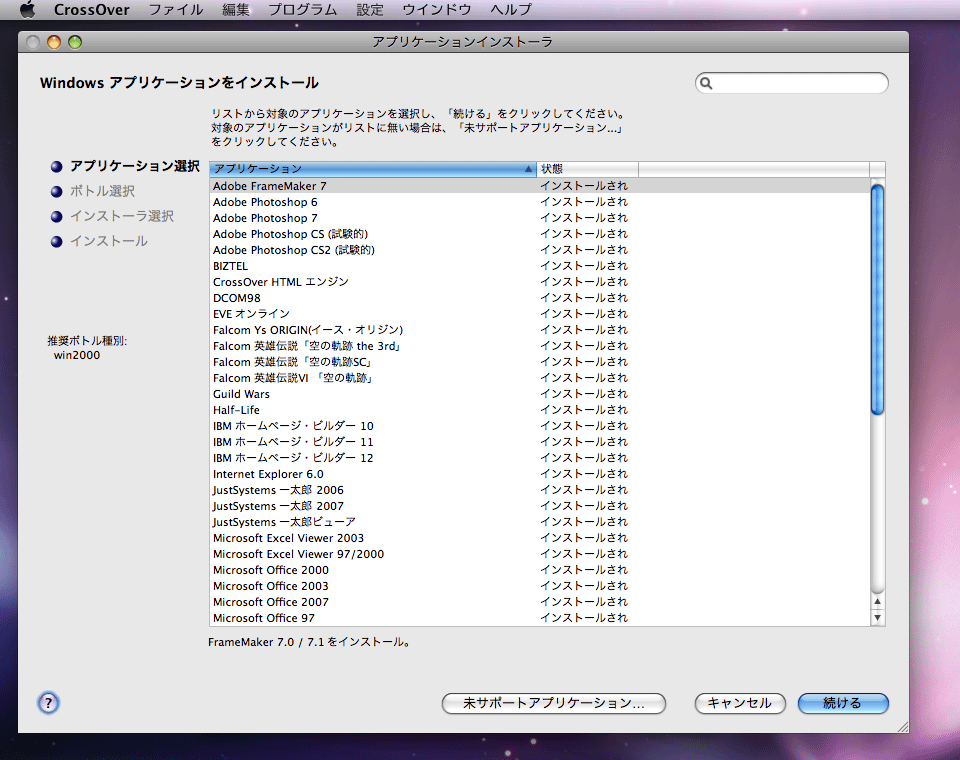960x760 pixels.
Task: Click the 続ける button
Action: click(842, 703)
